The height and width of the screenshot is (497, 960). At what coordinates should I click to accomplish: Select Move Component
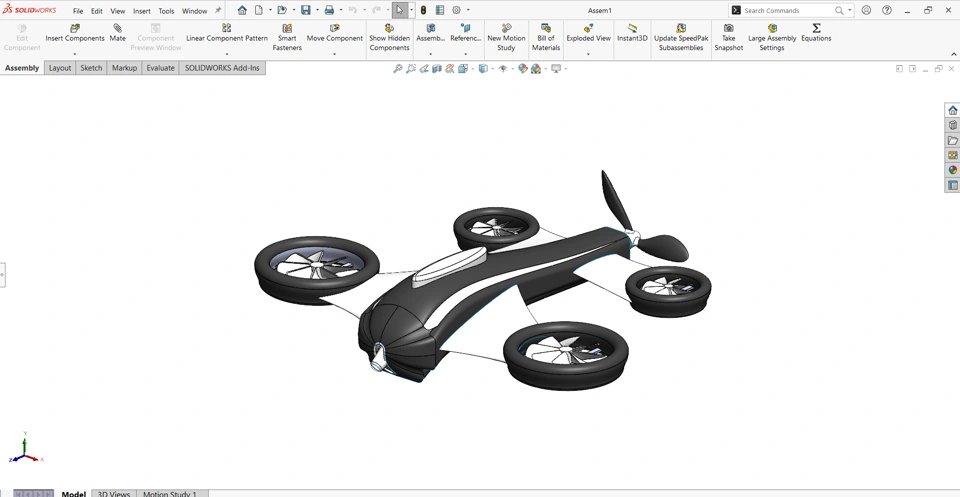coord(334,33)
